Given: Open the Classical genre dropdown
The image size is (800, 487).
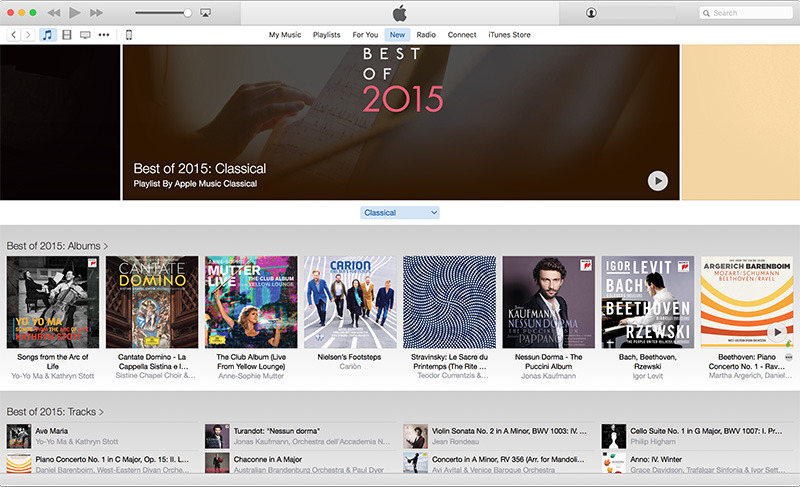Looking at the screenshot, I should 399,213.
